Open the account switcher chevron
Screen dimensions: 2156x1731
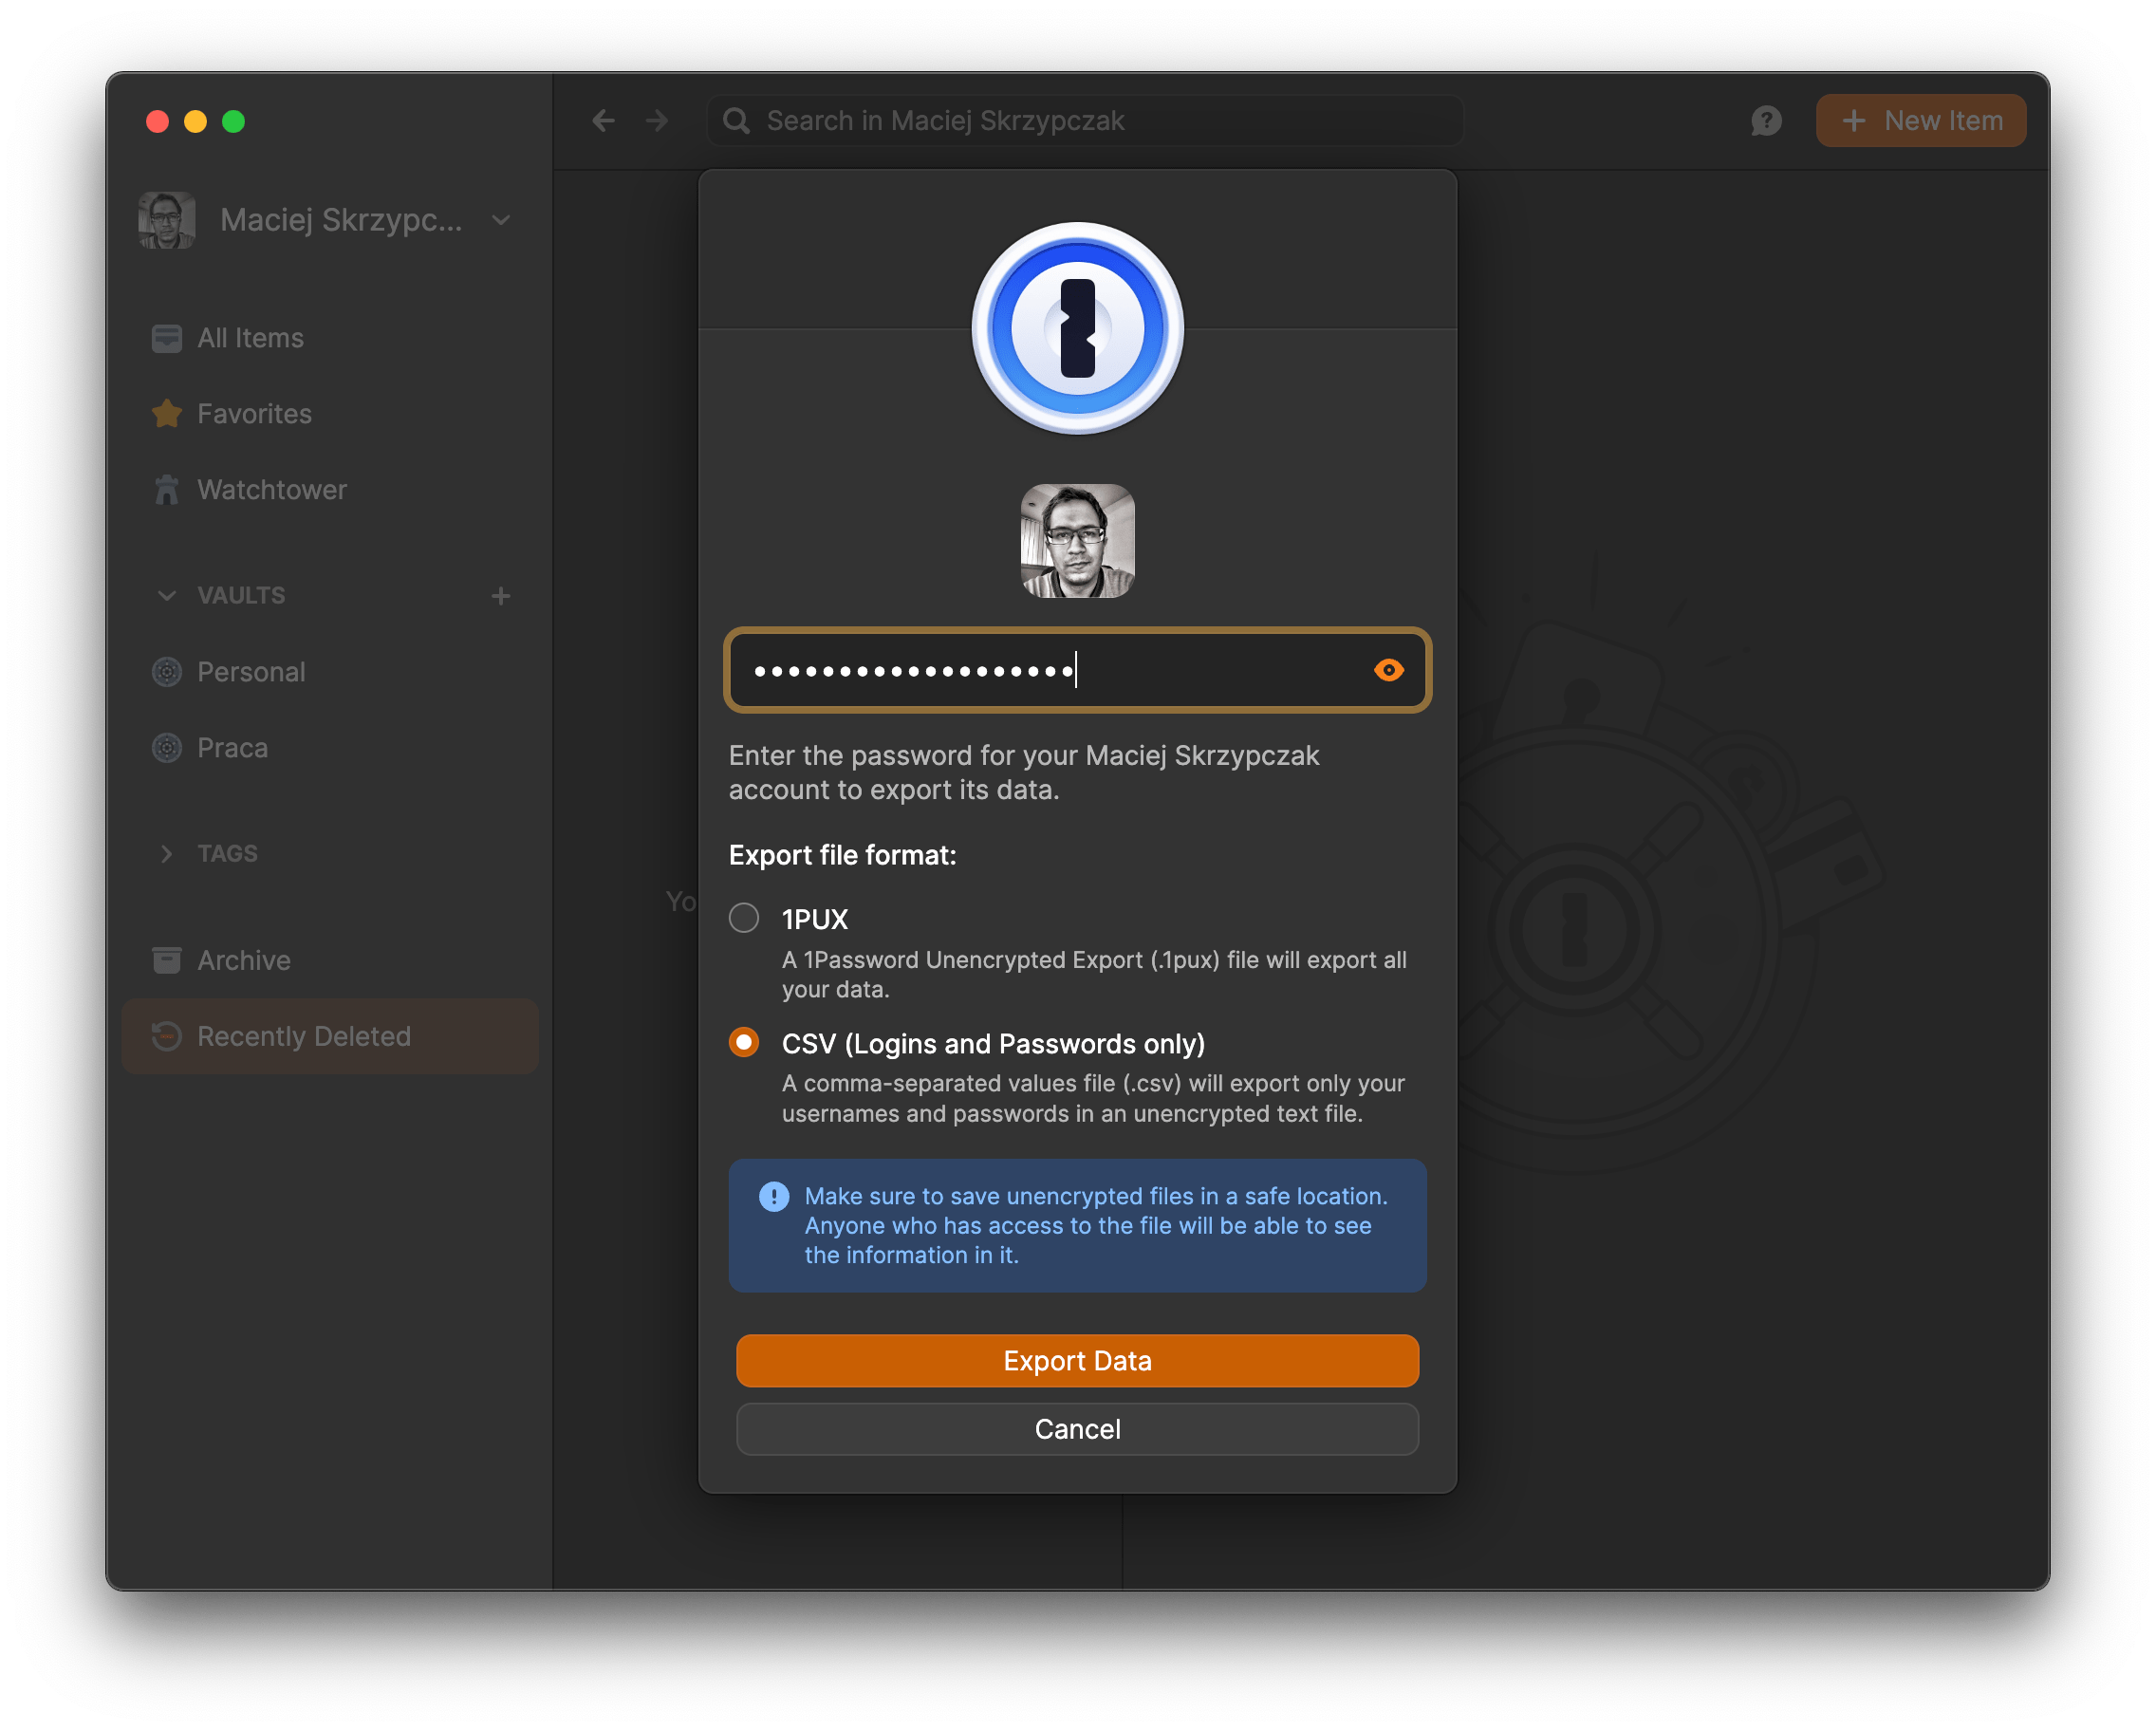[x=501, y=220]
